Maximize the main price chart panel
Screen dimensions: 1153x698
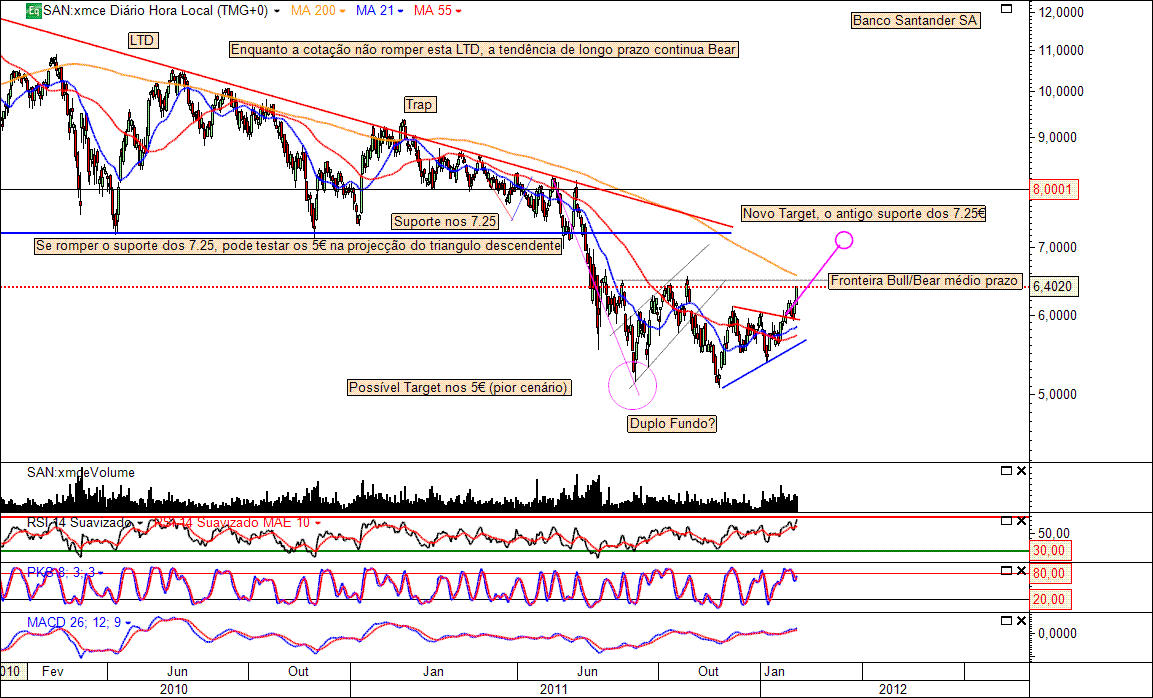(x=1007, y=9)
